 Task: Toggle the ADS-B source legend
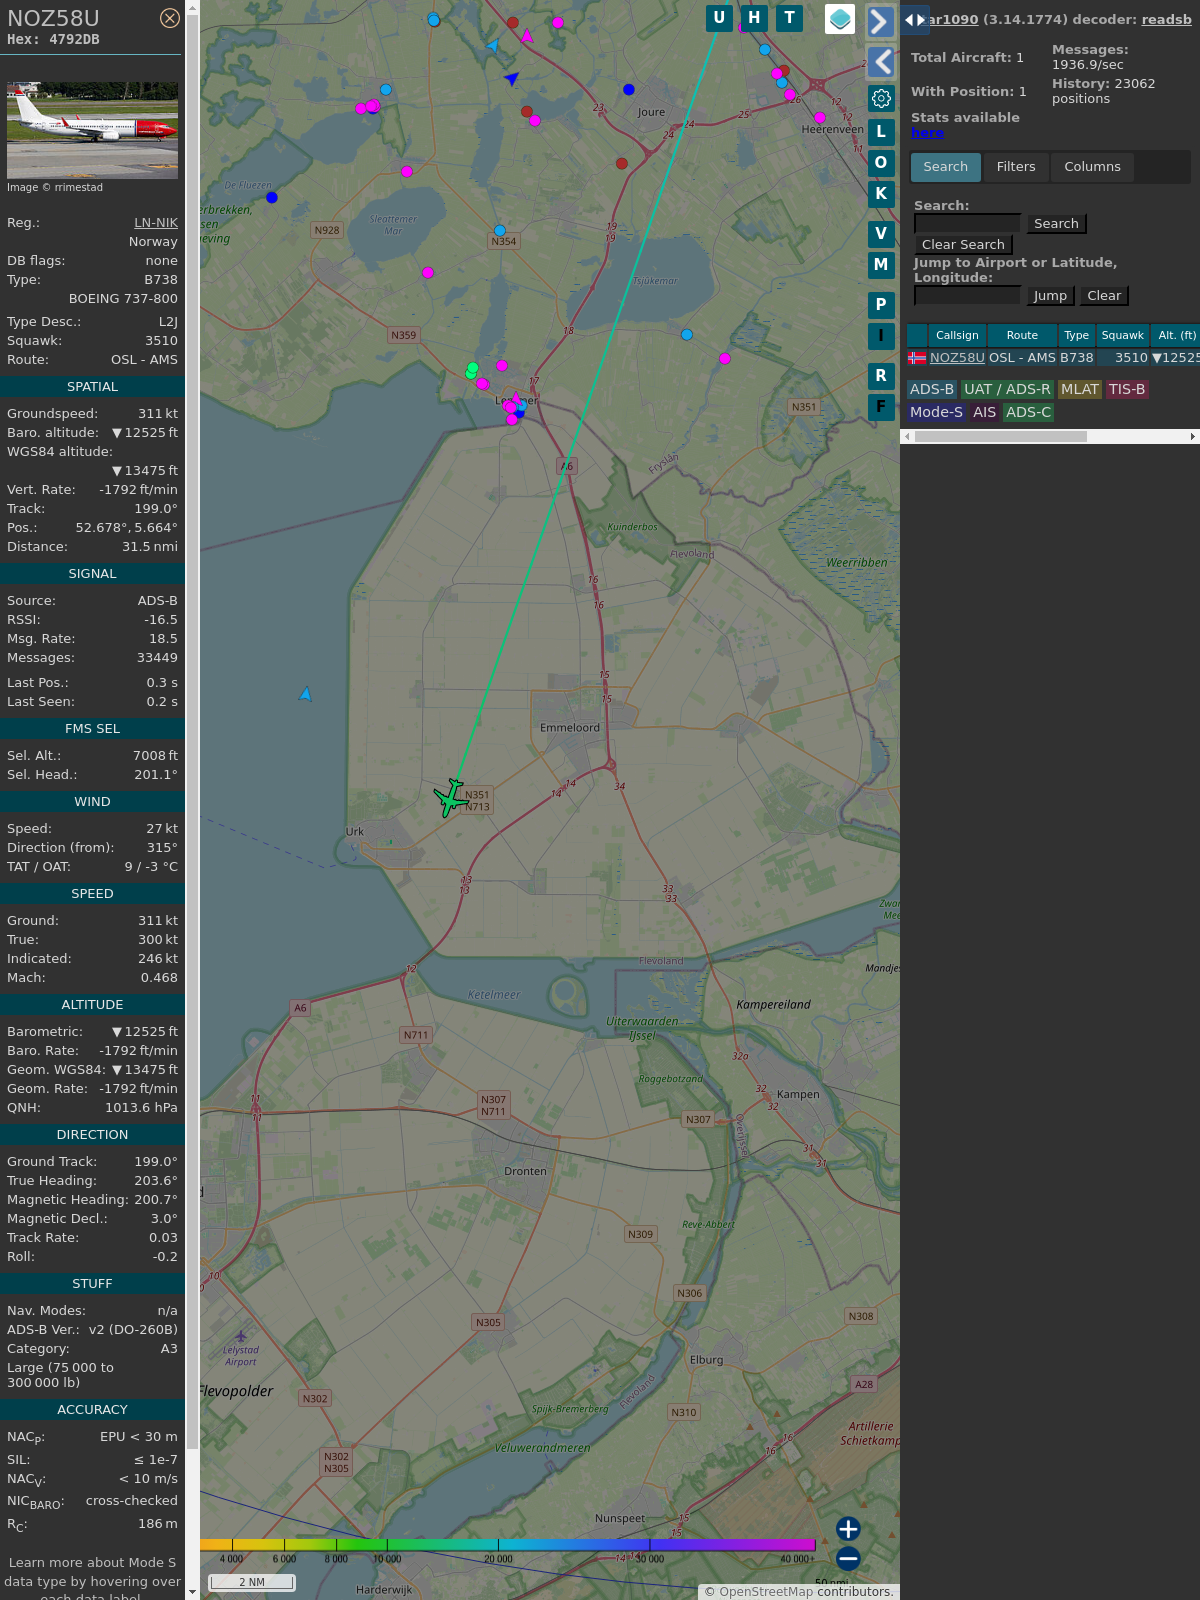[932, 390]
